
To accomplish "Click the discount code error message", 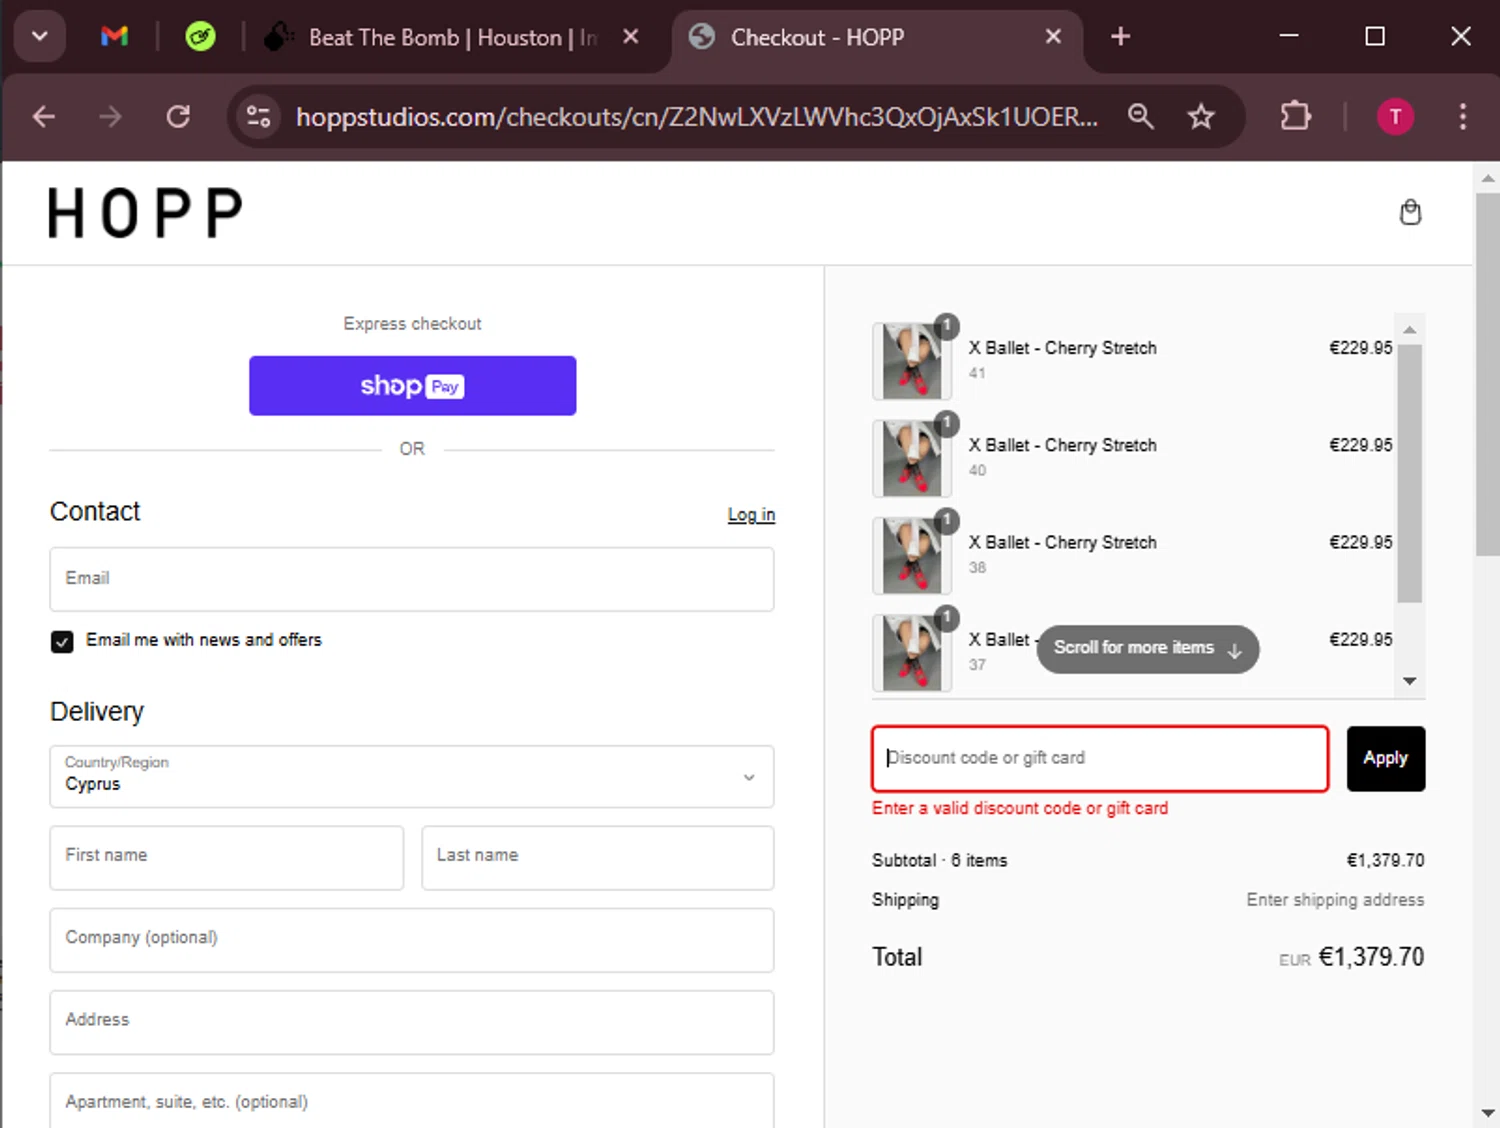I will 1020,808.
